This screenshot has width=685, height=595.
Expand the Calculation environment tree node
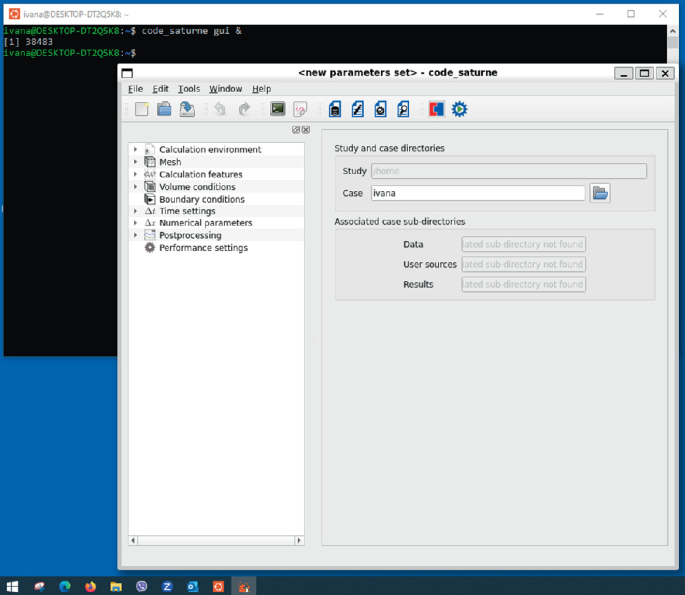(136, 150)
